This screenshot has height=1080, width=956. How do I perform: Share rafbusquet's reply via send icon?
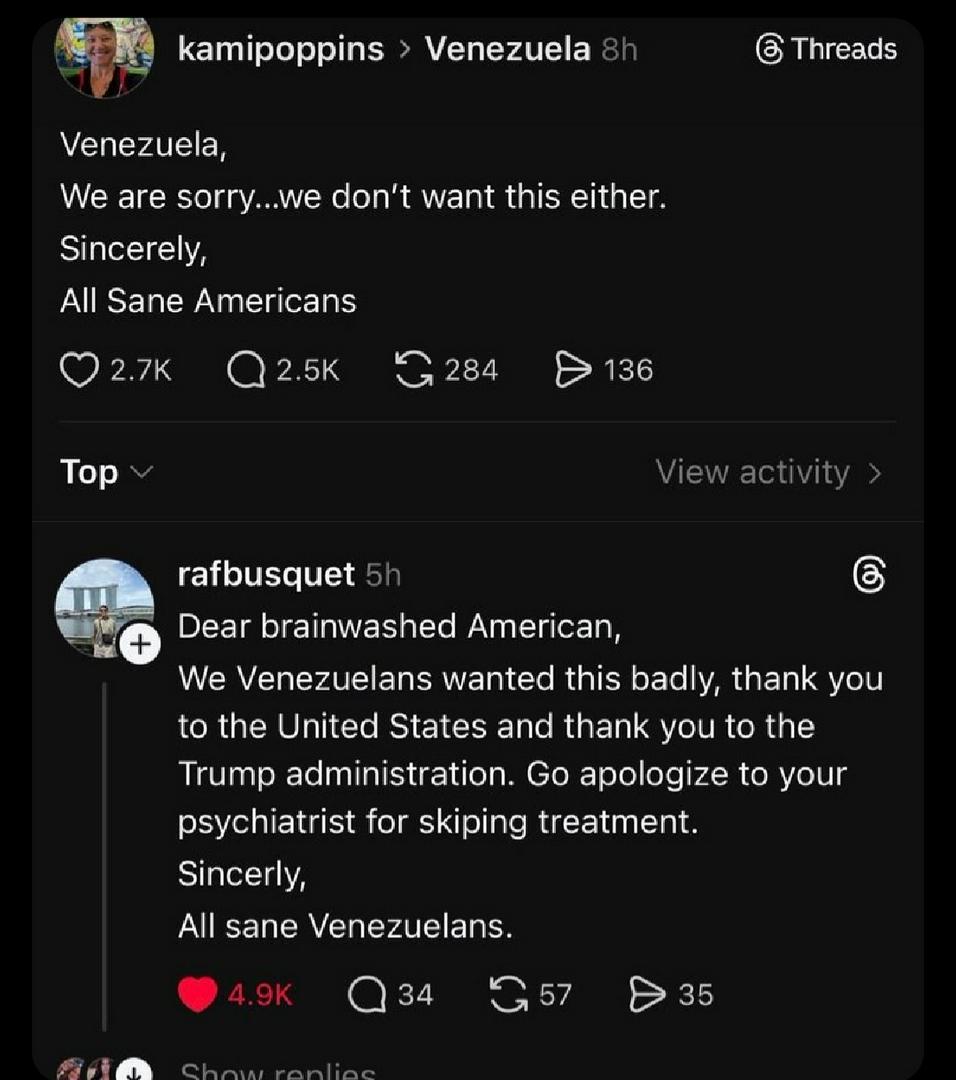coord(648,994)
